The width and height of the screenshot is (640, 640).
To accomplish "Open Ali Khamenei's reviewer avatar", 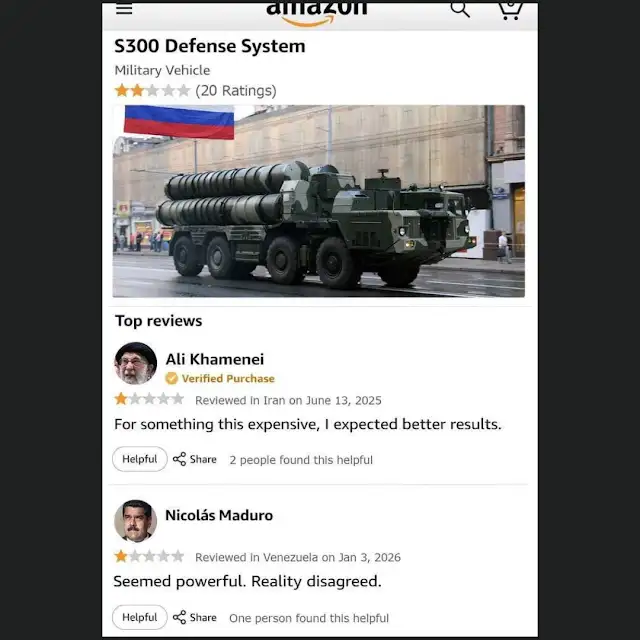I will pos(136,363).
